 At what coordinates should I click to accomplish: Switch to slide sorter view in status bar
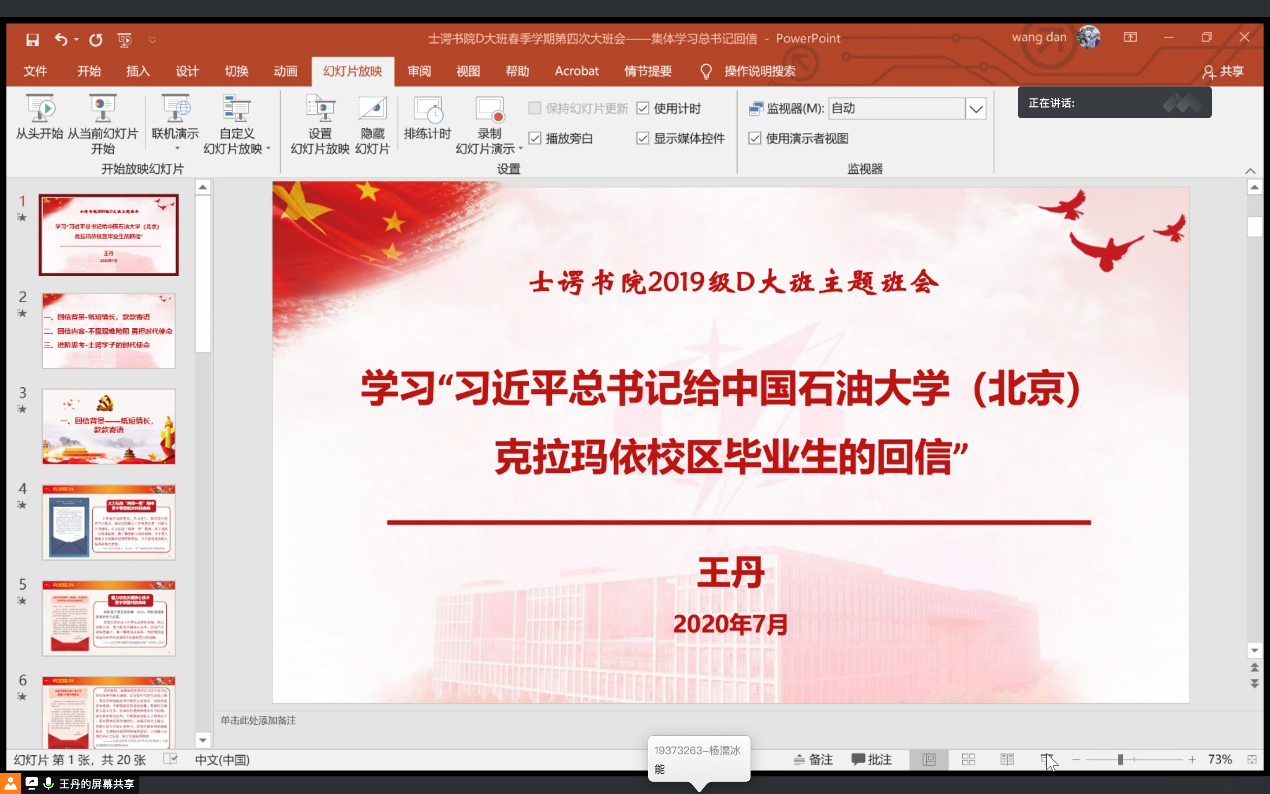(968, 760)
